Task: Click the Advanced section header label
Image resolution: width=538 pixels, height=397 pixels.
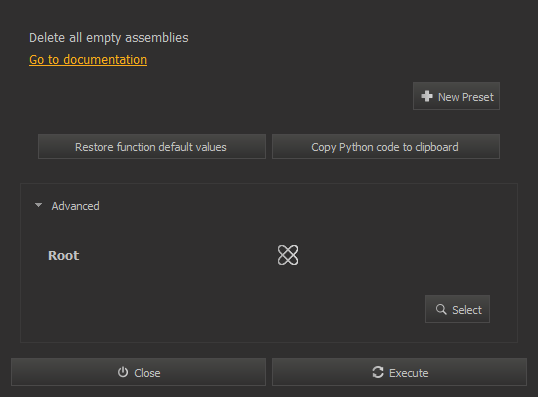Action: pos(75,206)
